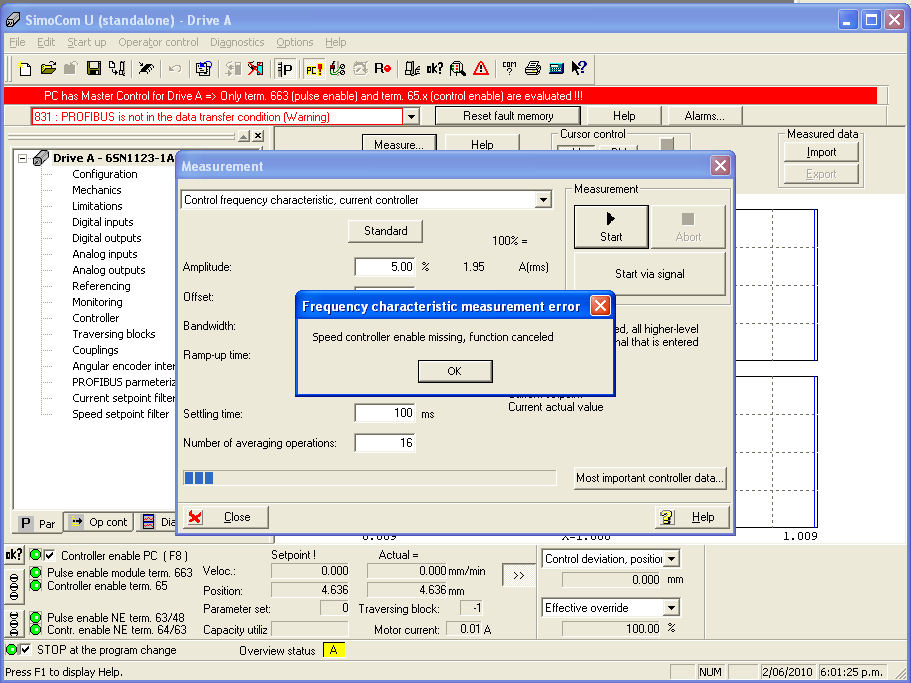Screen dimensions: 911x683
Task: Select 'Traversing blocks' in the drive tree
Action: 114,334
